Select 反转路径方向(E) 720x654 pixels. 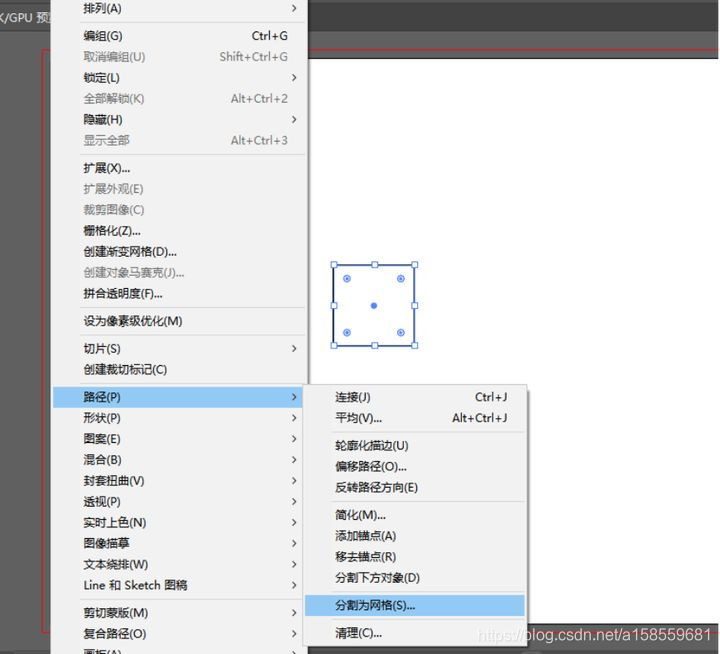415,487
